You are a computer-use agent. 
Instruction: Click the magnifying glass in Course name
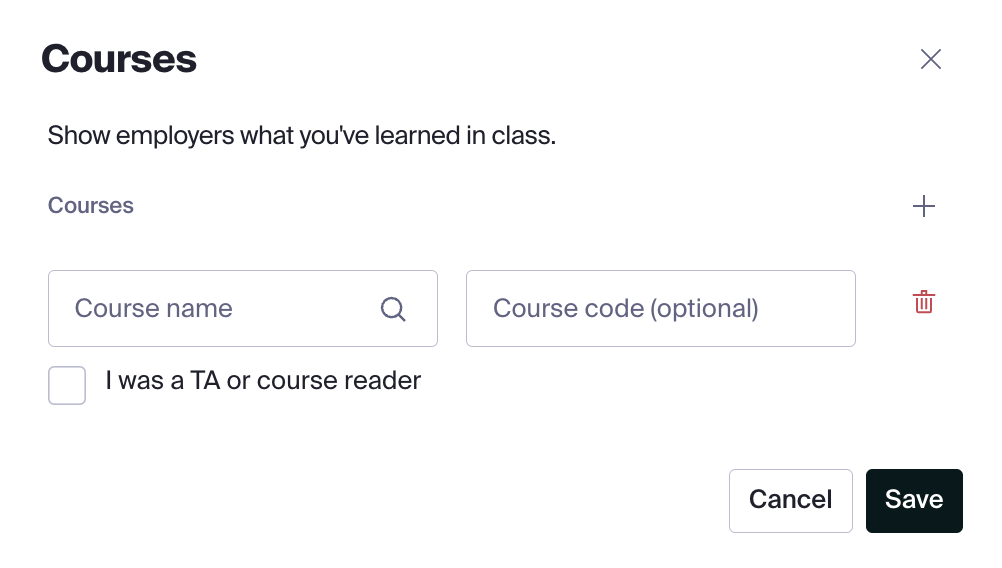393,309
